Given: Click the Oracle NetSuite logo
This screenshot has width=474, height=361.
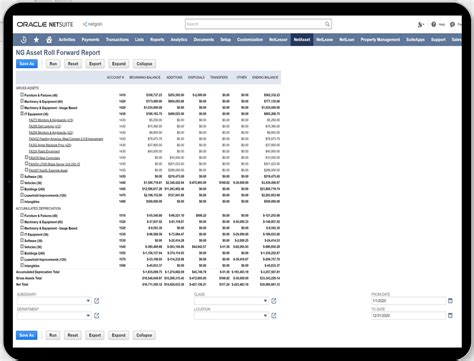Looking at the screenshot, I should [x=45, y=24].
